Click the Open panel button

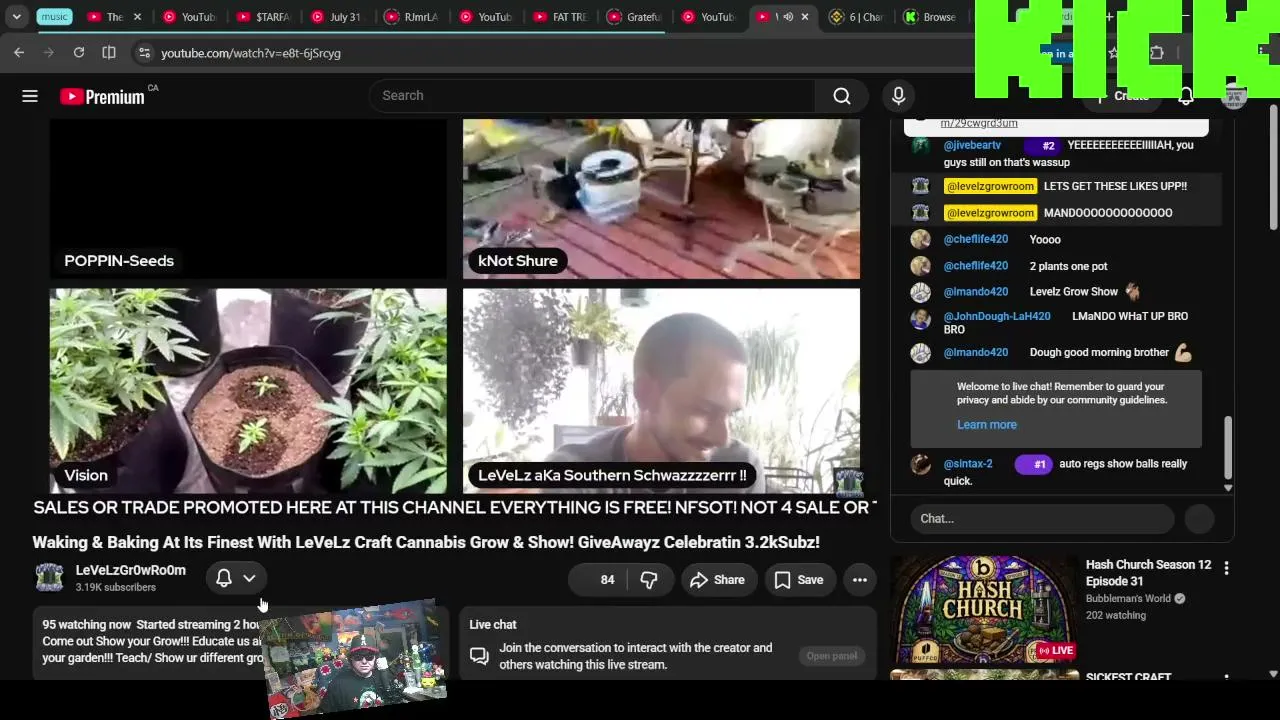832,656
